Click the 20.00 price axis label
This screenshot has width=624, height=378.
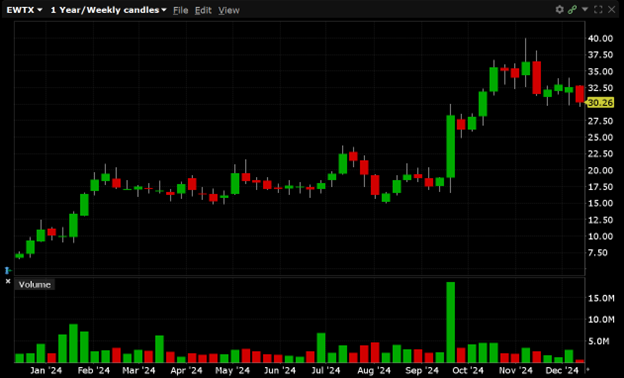600,170
